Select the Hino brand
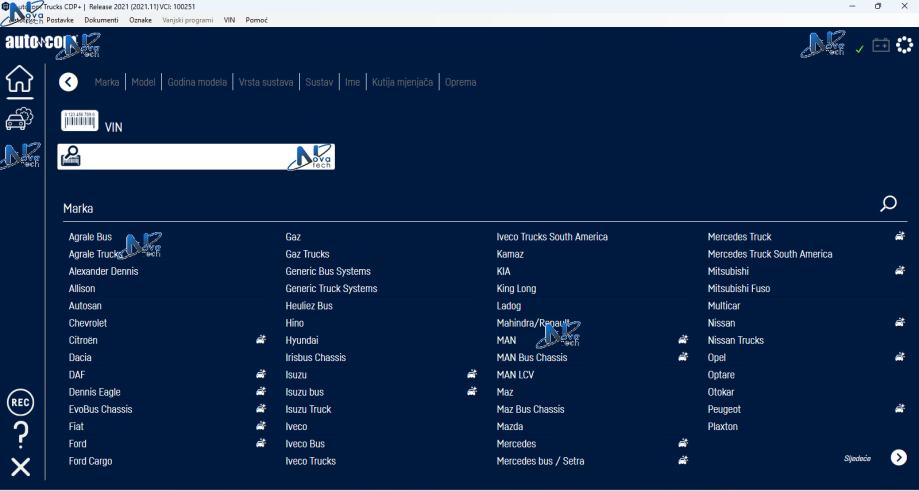 point(295,323)
